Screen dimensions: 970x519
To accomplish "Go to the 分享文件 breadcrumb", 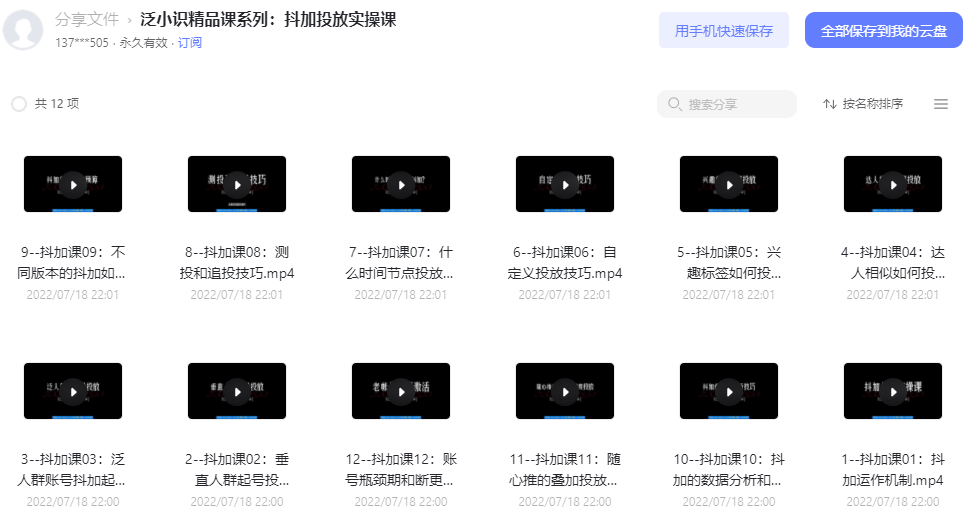I will point(87,20).
